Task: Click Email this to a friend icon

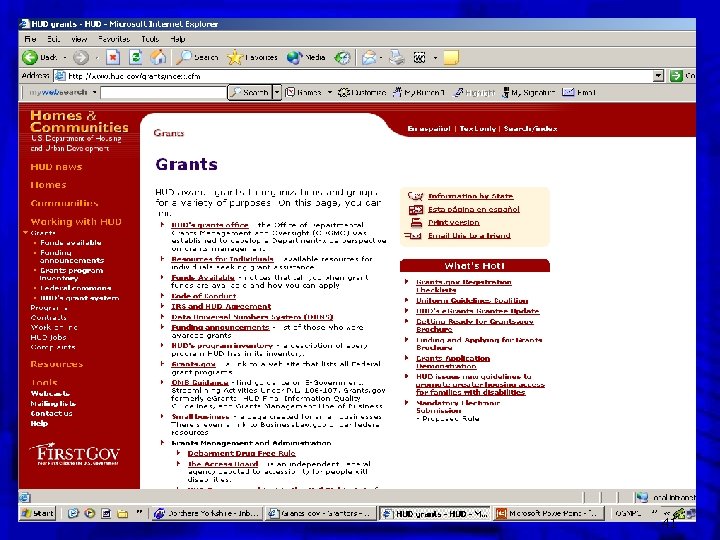Action: 413,236
